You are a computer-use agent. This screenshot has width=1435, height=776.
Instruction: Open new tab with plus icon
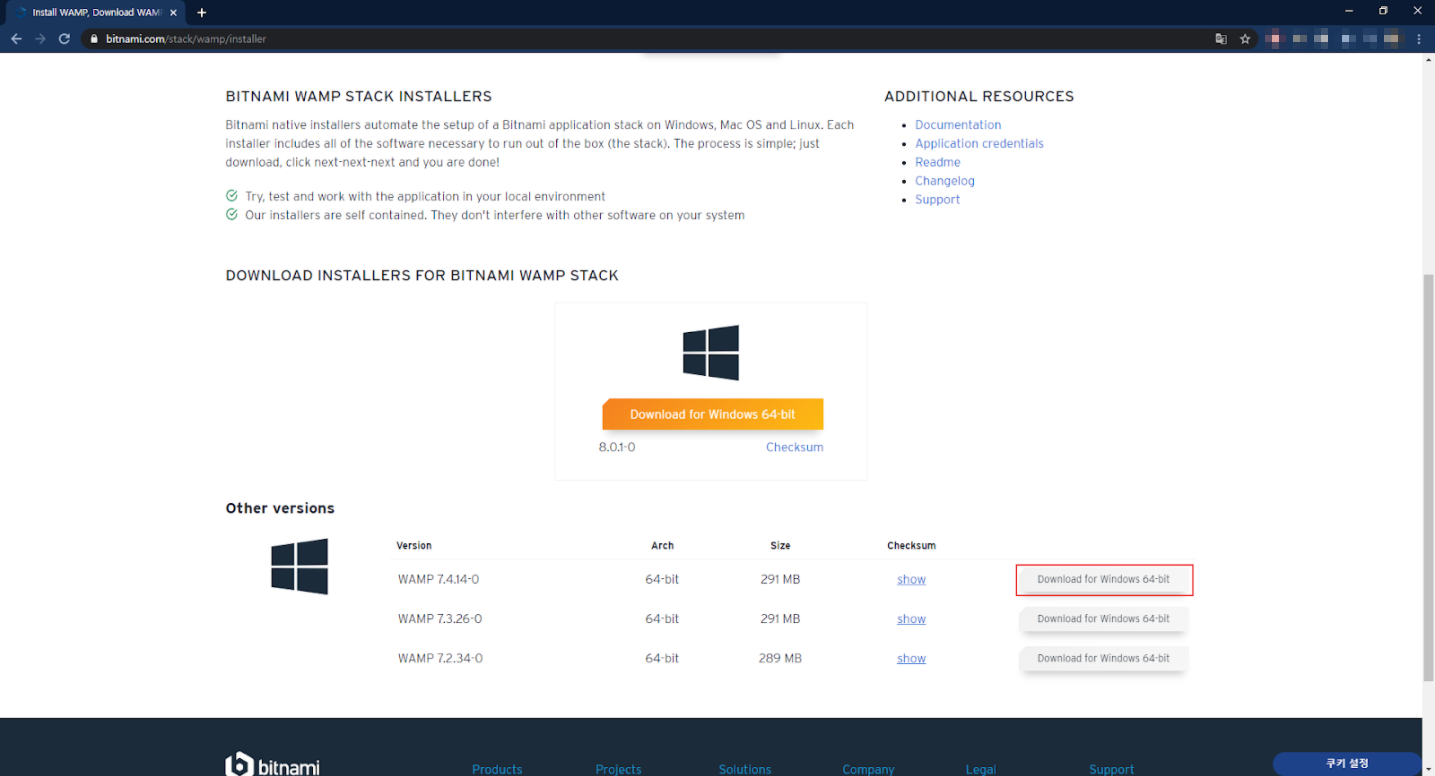tap(201, 13)
